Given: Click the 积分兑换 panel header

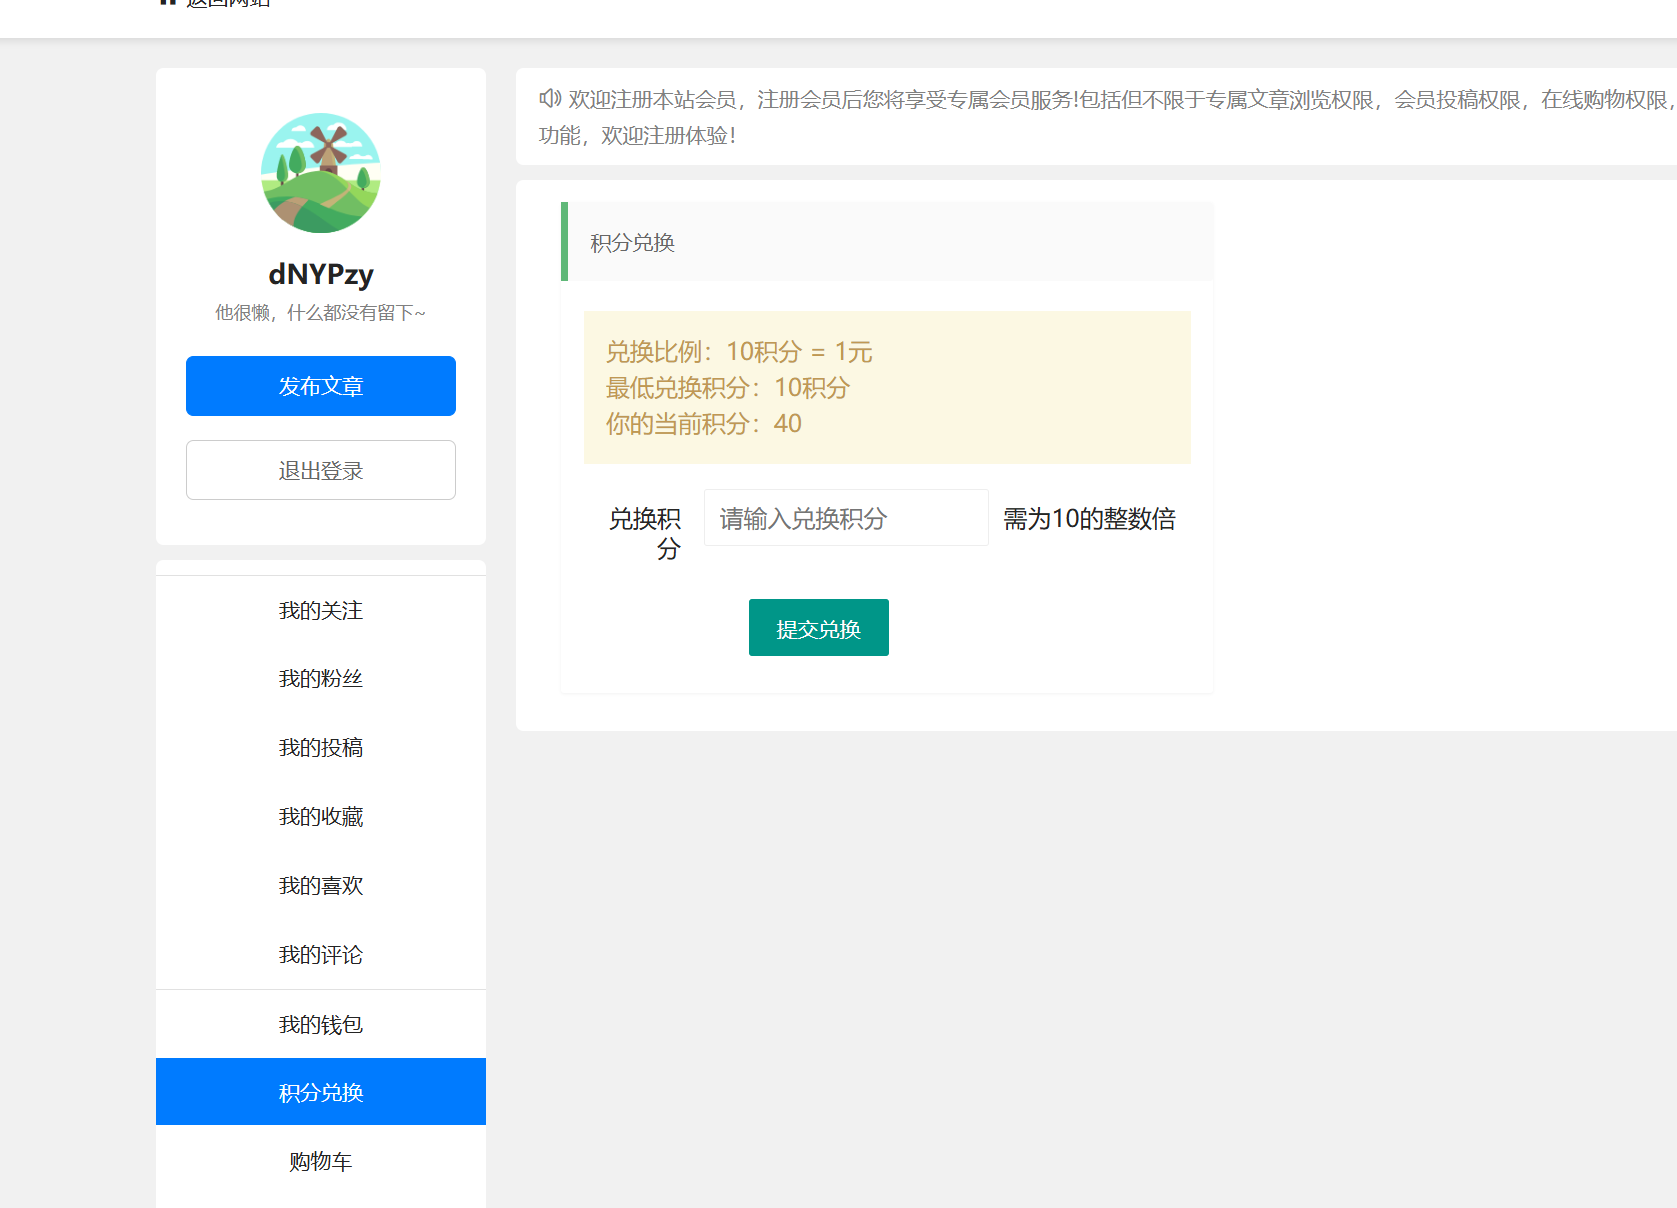Looking at the screenshot, I should (632, 243).
